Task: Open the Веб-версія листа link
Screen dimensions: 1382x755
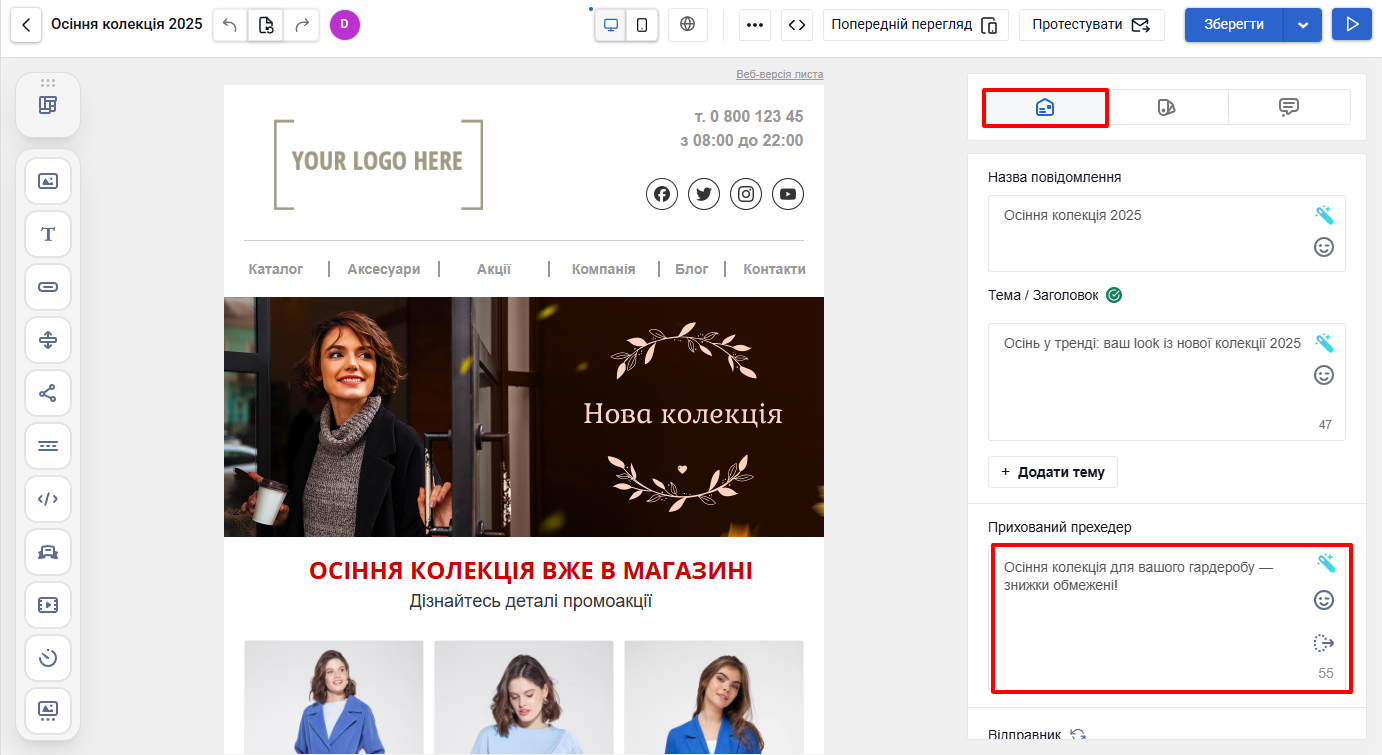Action: (780, 75)
